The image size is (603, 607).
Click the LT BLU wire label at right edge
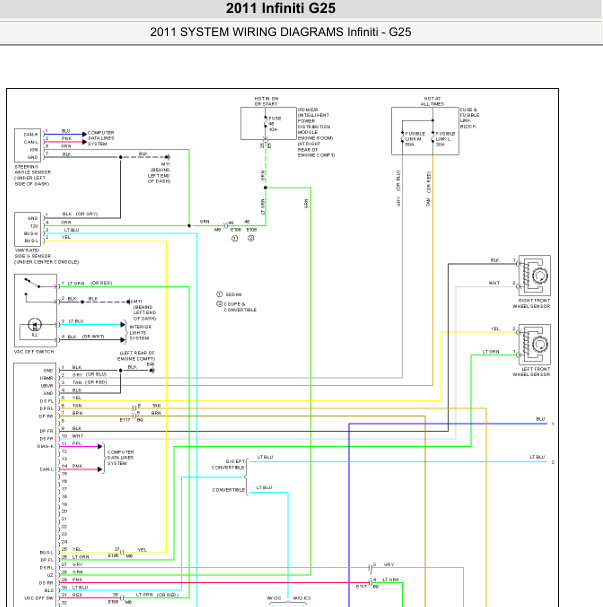pos(537,457)
